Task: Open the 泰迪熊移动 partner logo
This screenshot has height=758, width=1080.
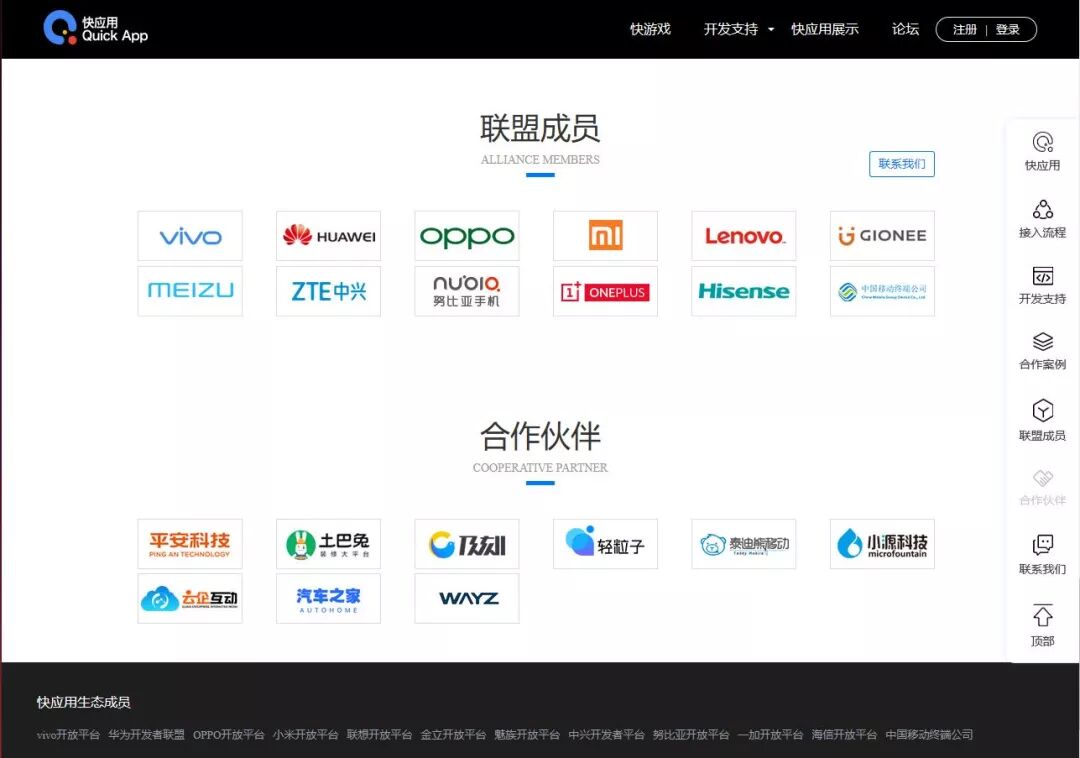Action: (x=744, y=544)
